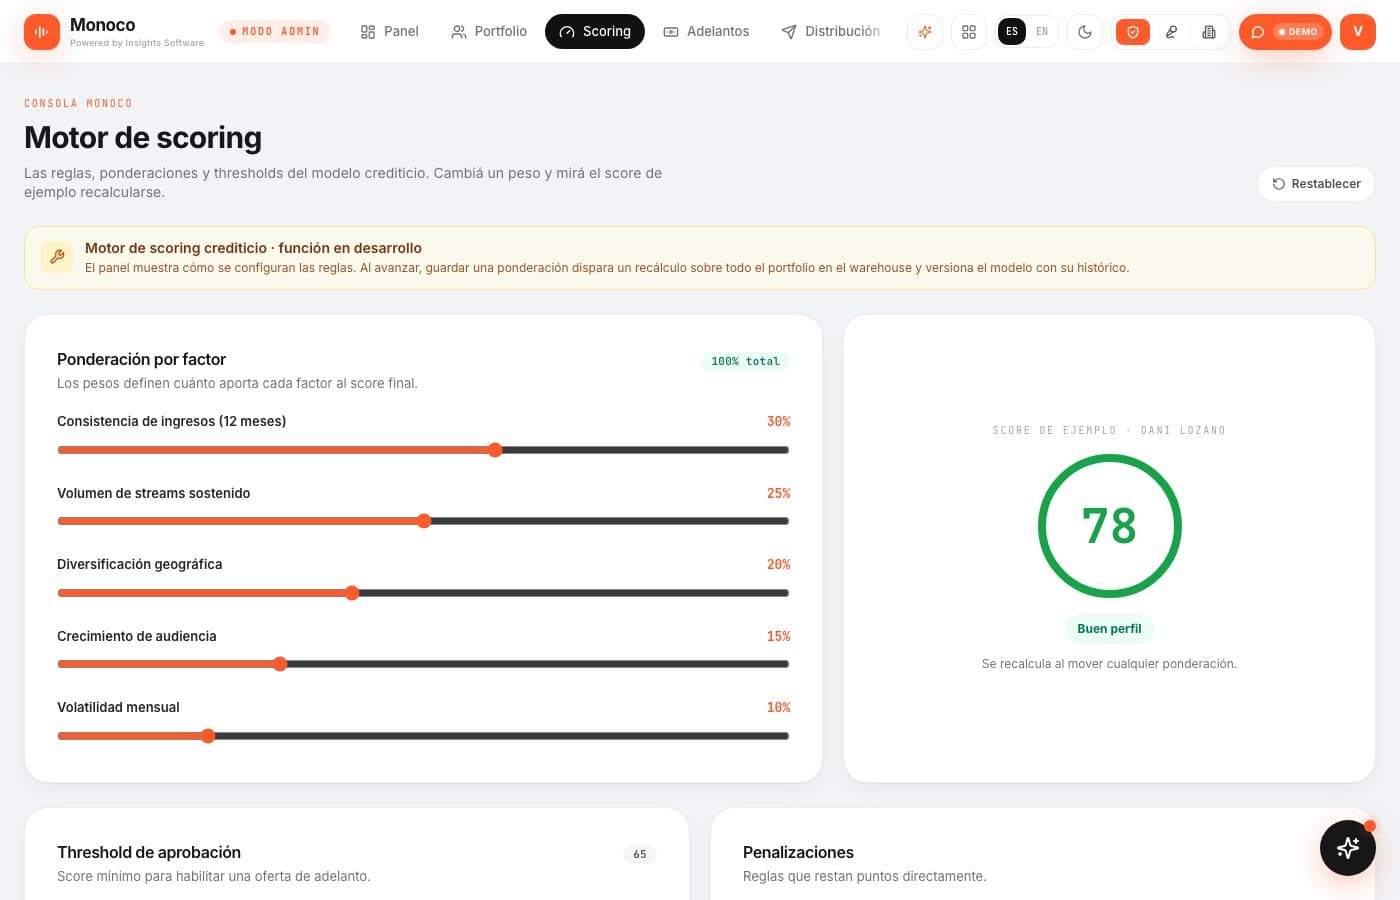Viewport: 1400px width, 900px height.
Task: Select the shield admin role icon
Action: [x=1133, y=32]
